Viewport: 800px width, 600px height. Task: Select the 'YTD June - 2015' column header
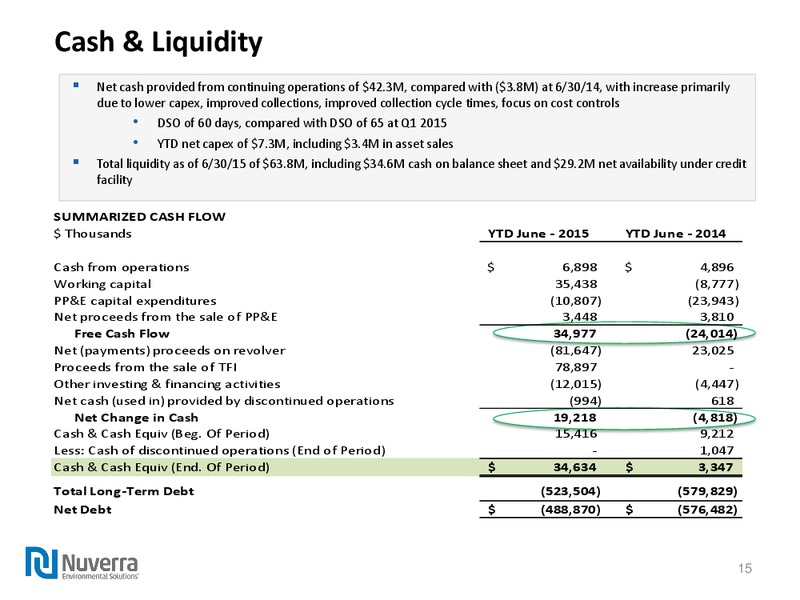click(x=538, y=234)
